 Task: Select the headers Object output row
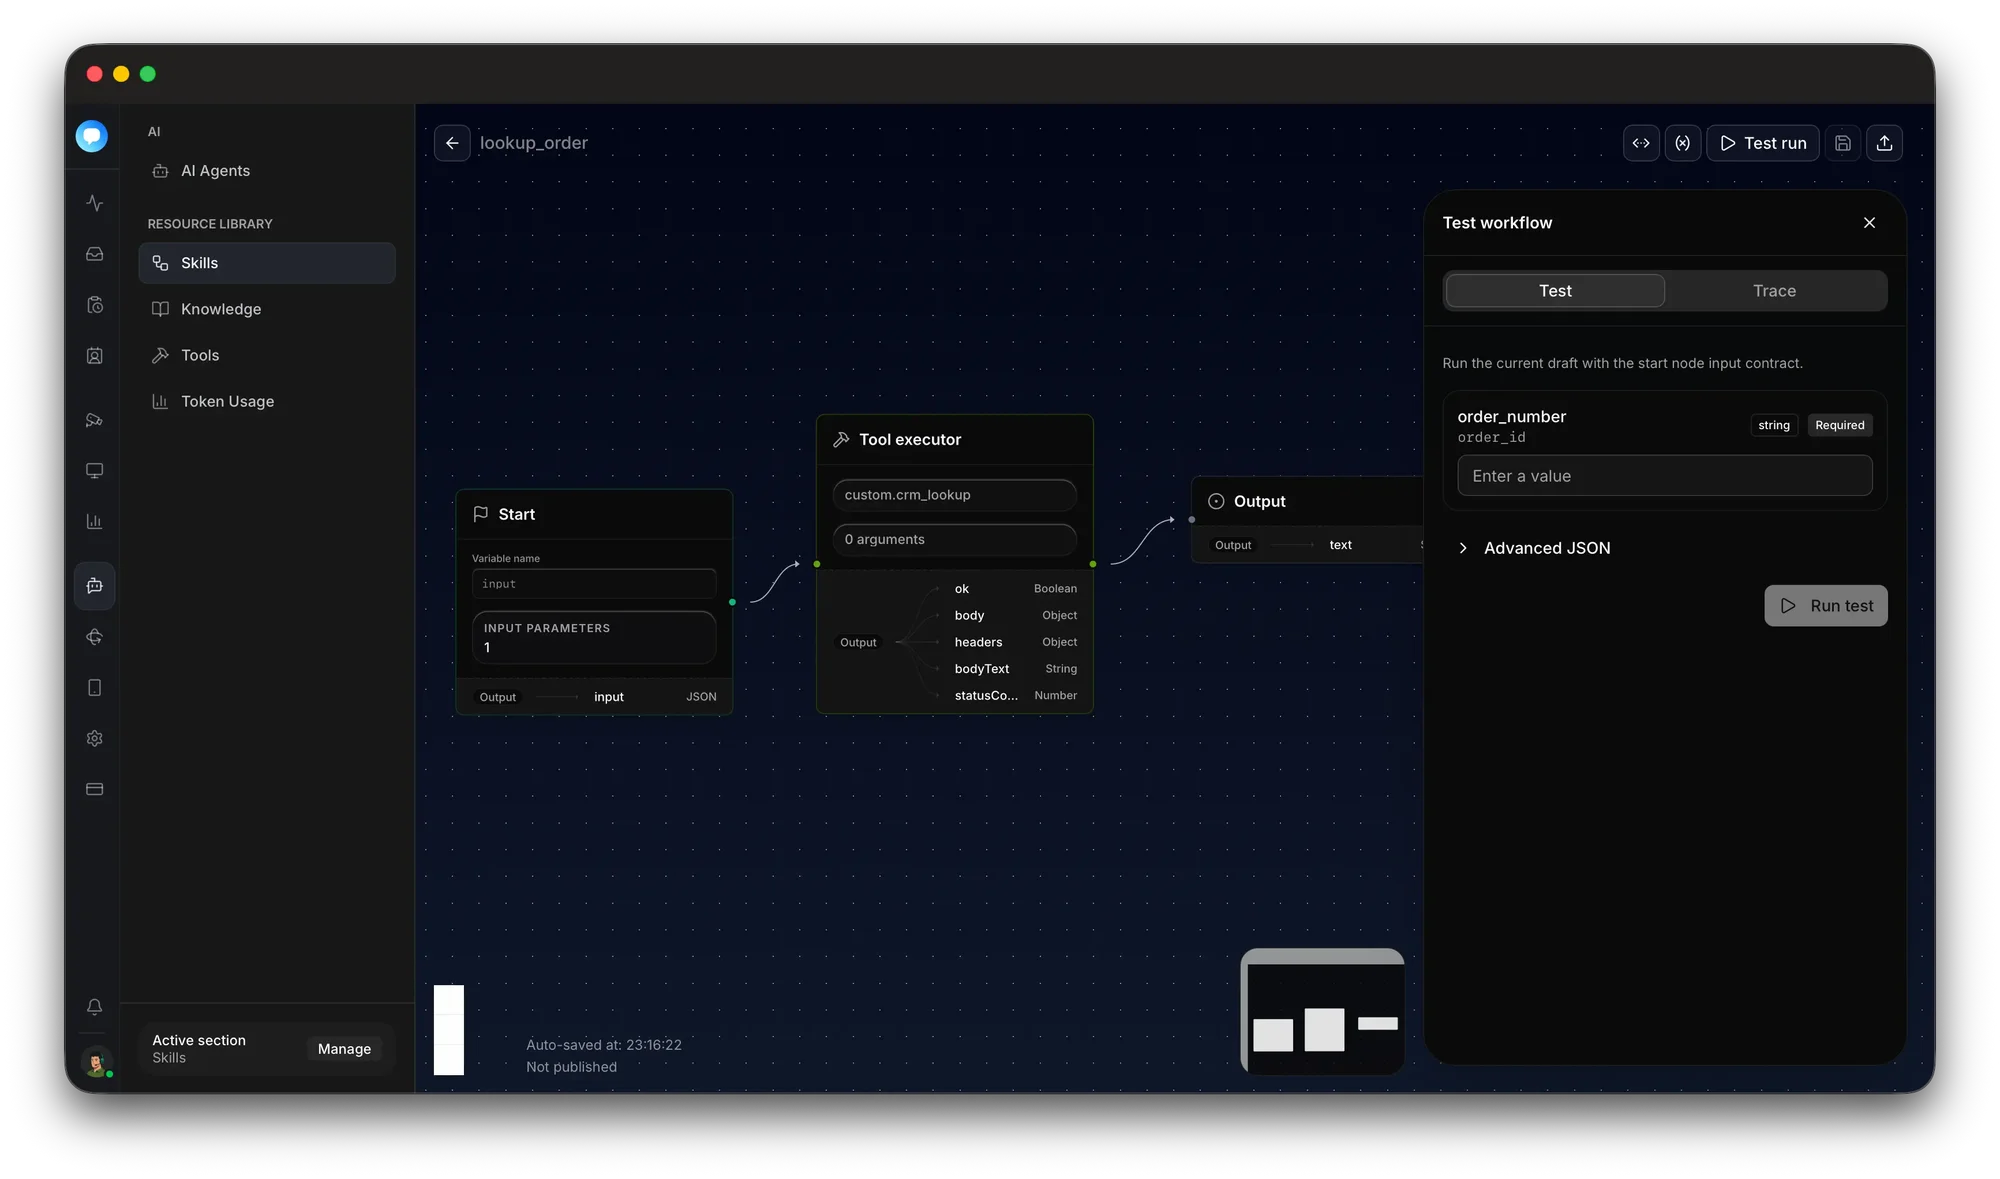pos(1014,642)
